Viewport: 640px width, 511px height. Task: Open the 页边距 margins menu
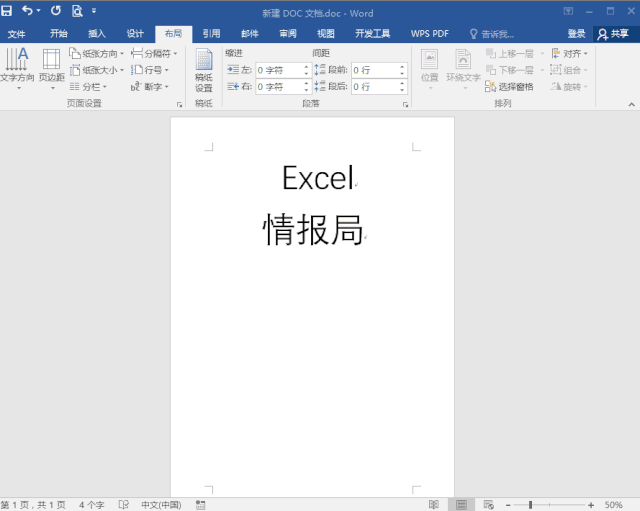[52, 69]
